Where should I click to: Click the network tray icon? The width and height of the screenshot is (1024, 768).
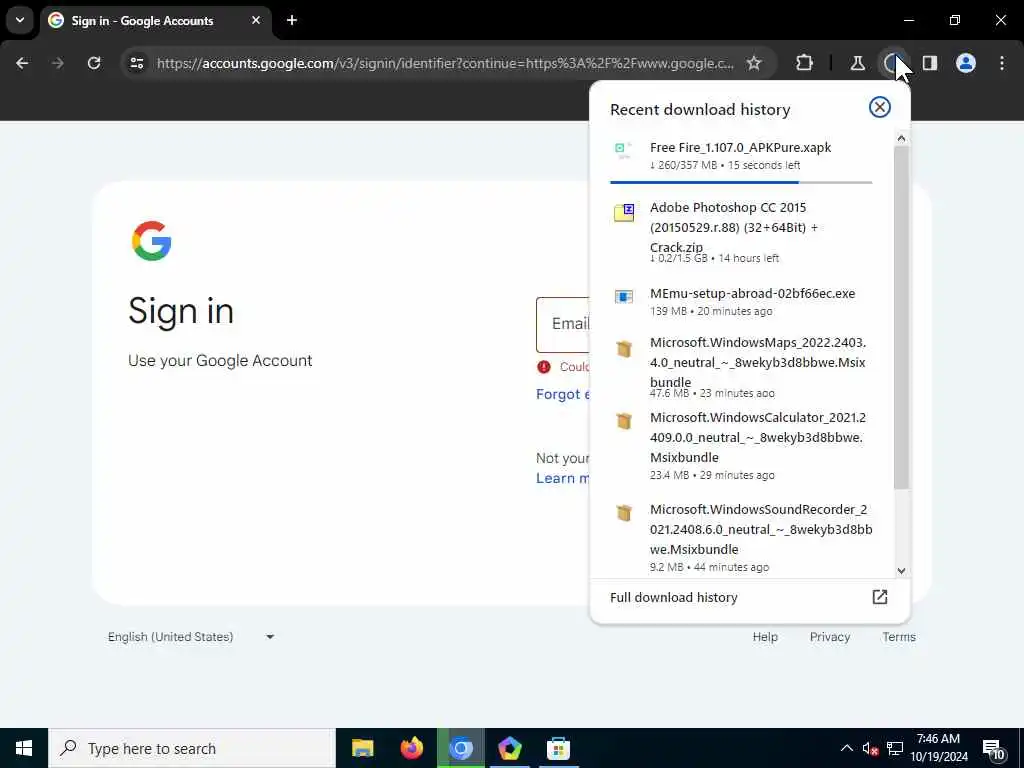tap(895, 749)
